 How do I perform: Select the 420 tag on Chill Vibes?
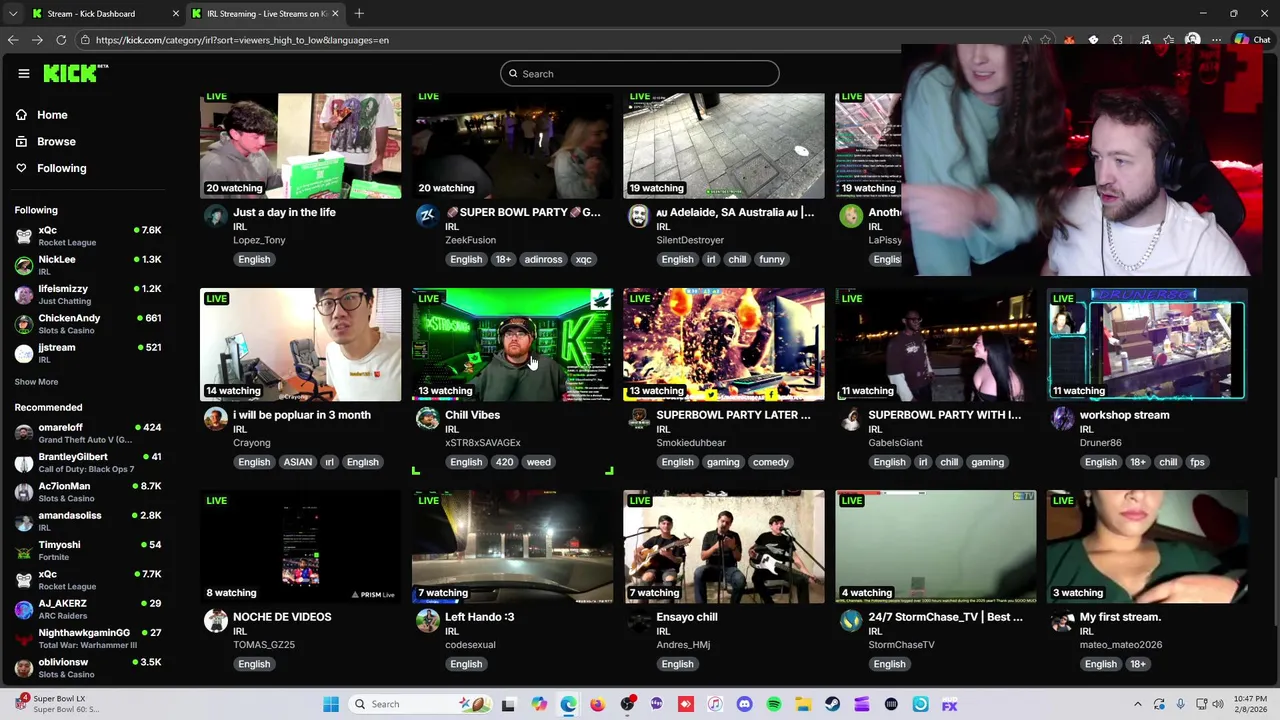(504, 462)
